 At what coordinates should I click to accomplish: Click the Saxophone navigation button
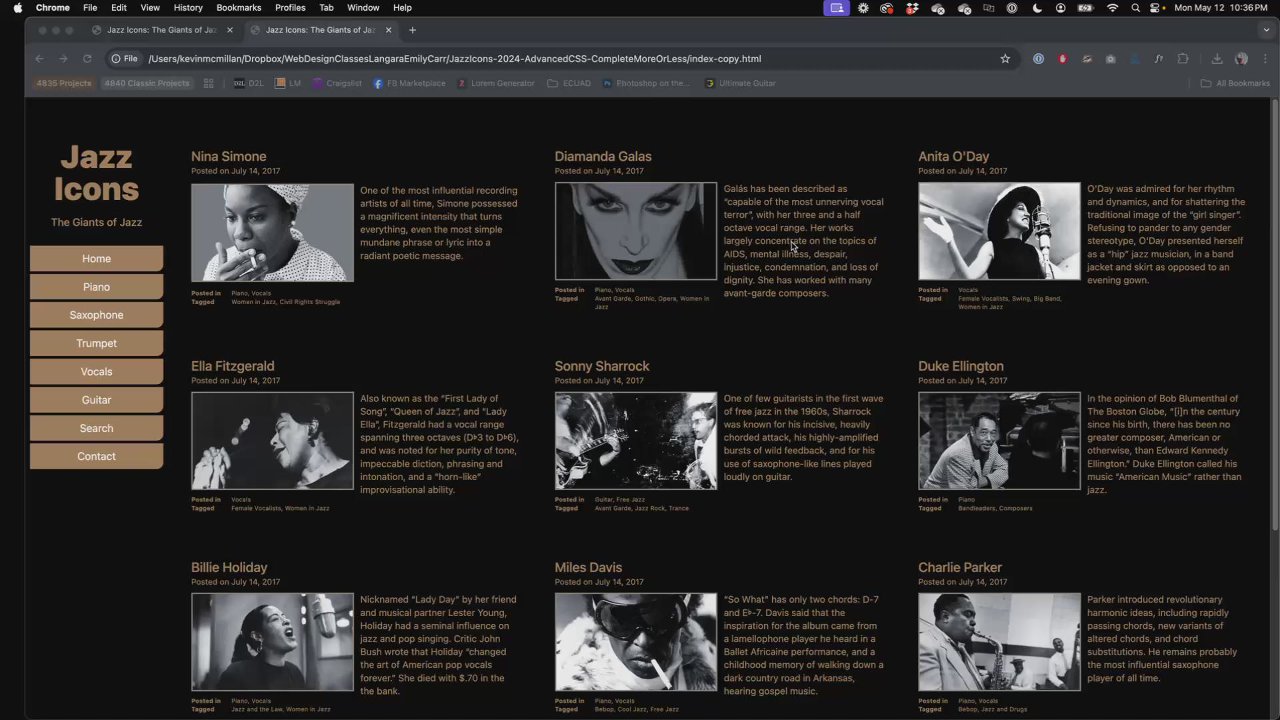pyautogui.click(x=96, y=315)
